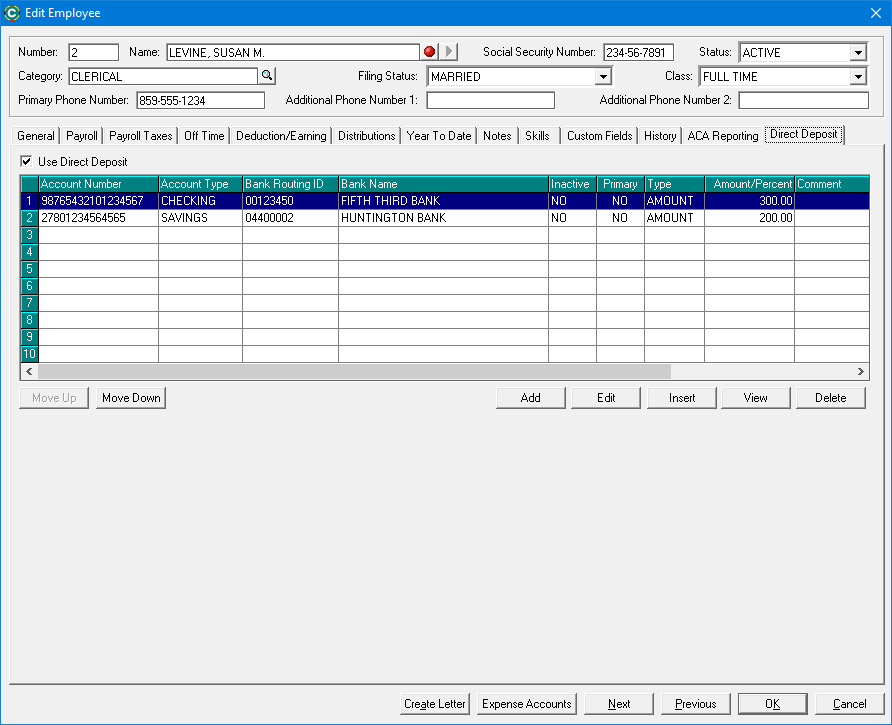Go to the Next employee

619,704
